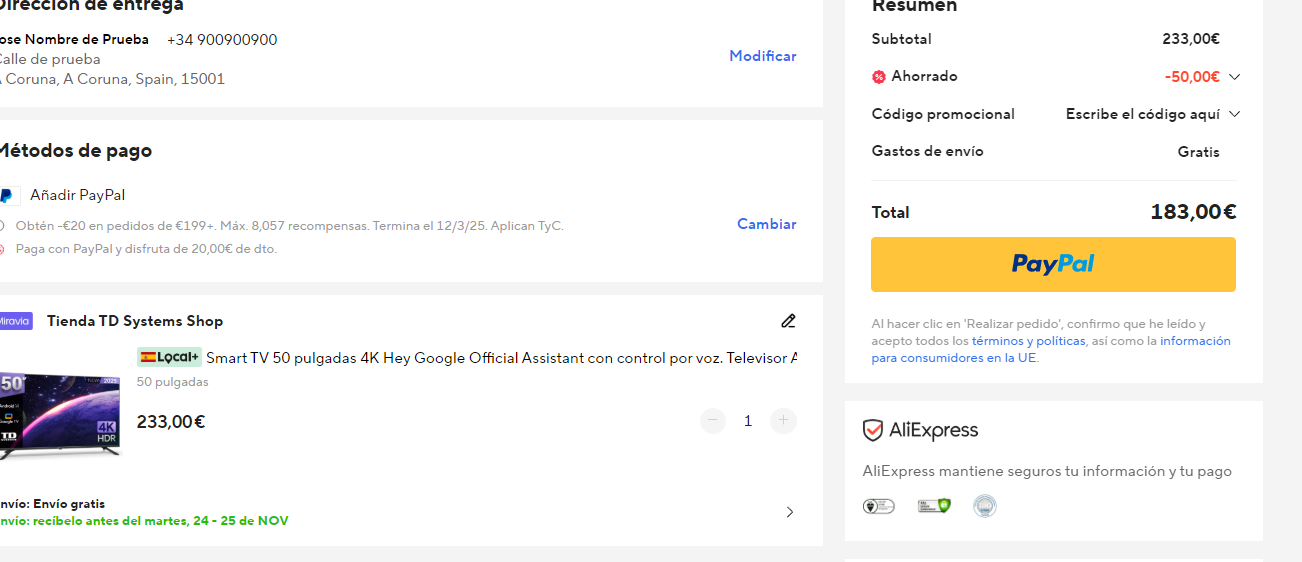Click Cambiar to change payment method
The image size is (1302, 562).
pos(767,224)
